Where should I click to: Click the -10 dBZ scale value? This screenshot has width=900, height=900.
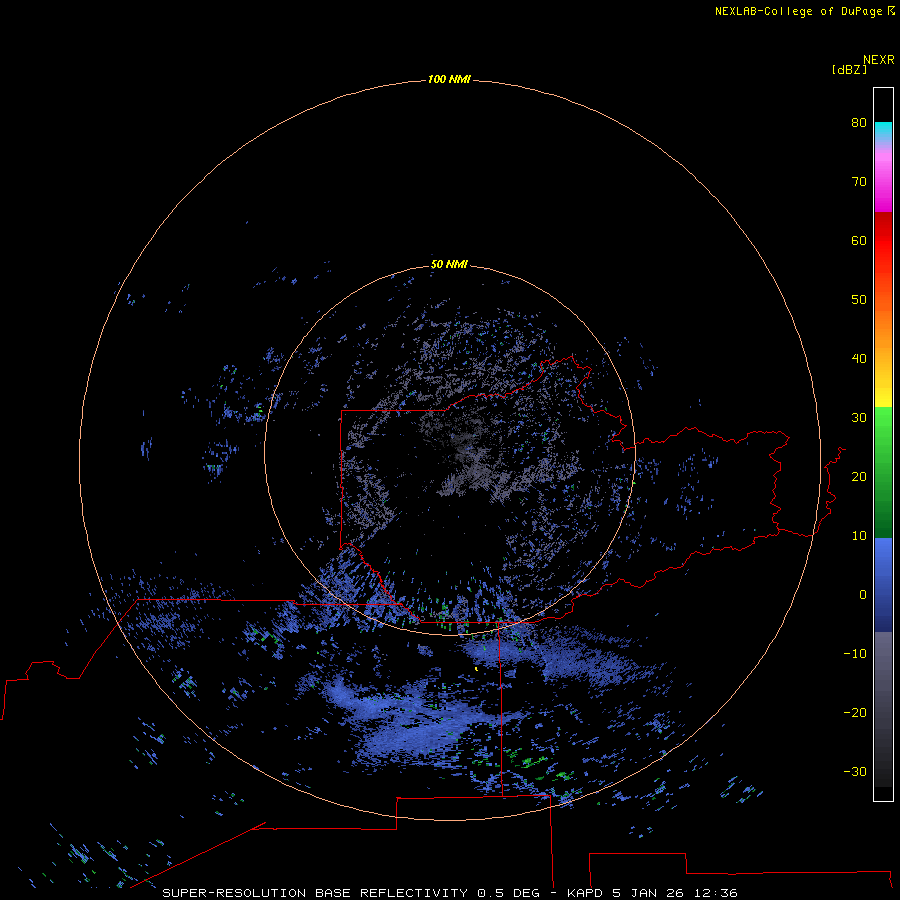[855, 654]
